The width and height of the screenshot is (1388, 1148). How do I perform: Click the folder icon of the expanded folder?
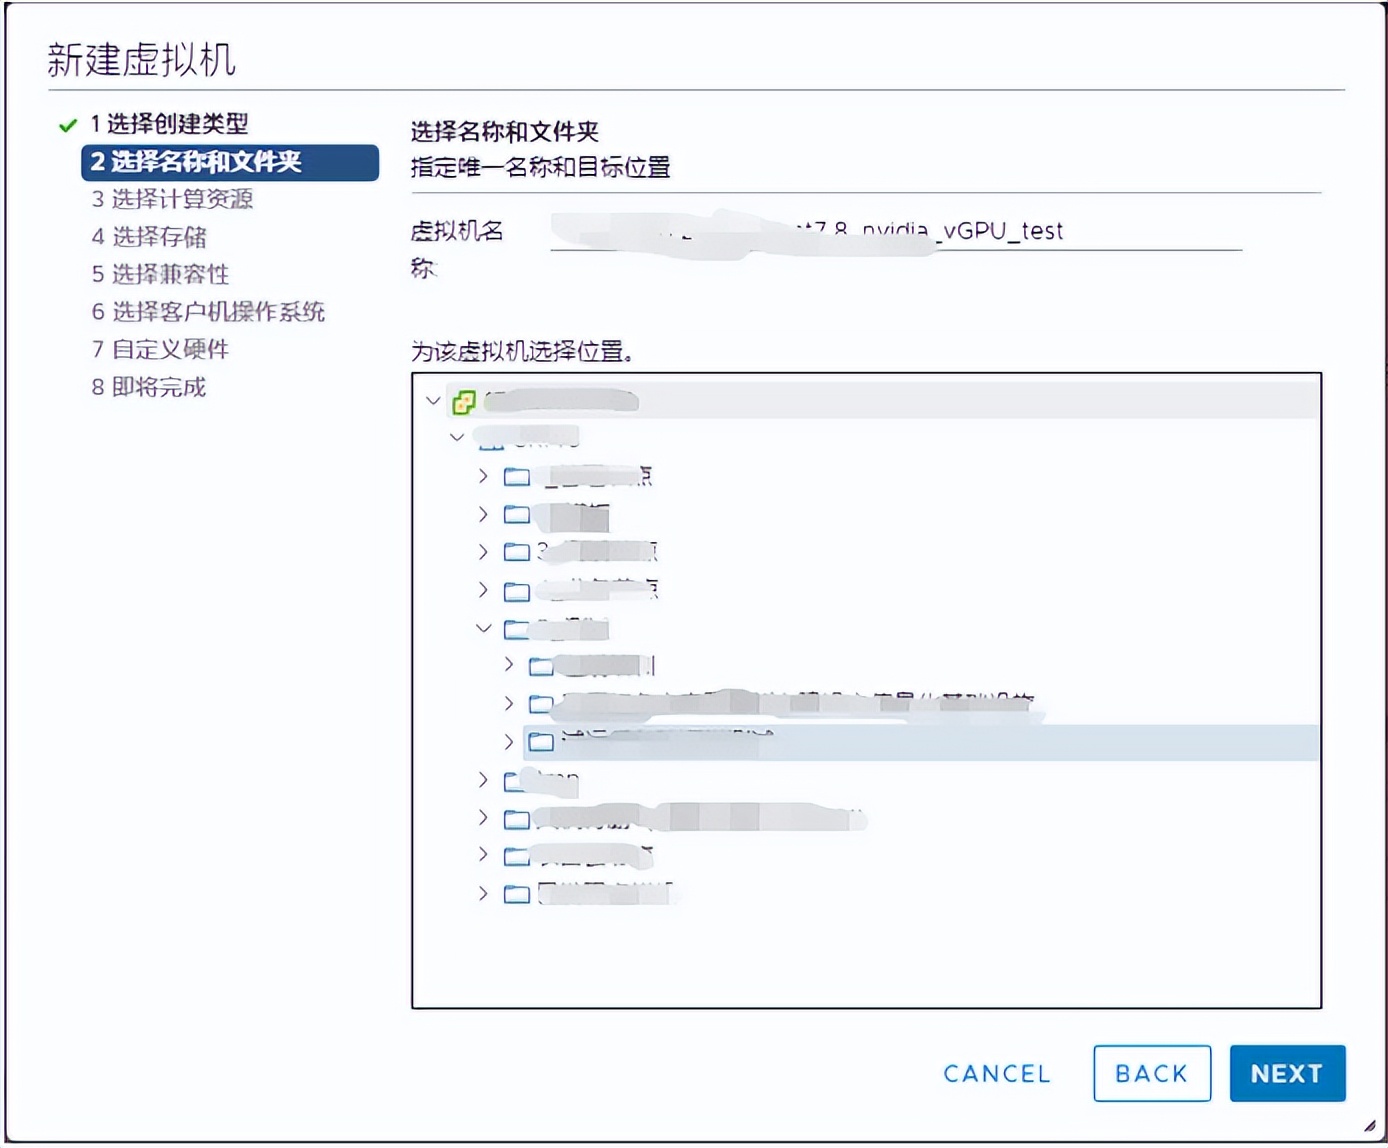click(516, 629)
